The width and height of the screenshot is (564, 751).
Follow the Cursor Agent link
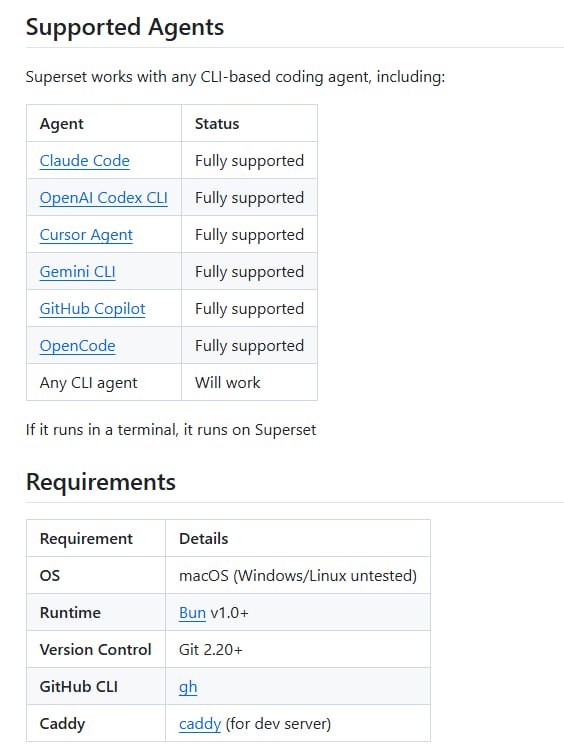click(86, 235)
